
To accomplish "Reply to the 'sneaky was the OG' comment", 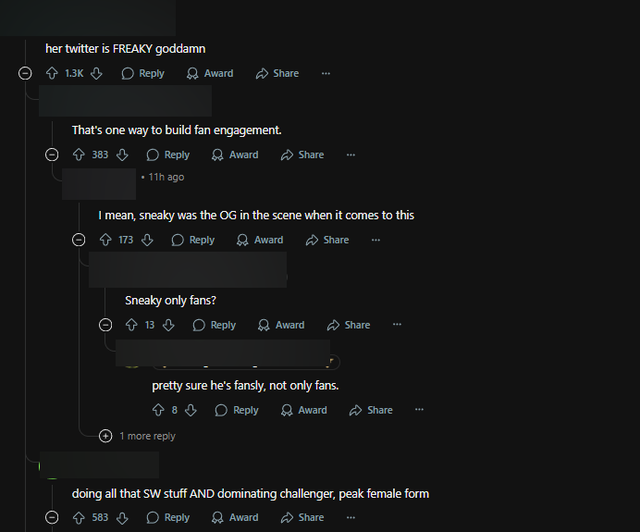I will point(193,240).
